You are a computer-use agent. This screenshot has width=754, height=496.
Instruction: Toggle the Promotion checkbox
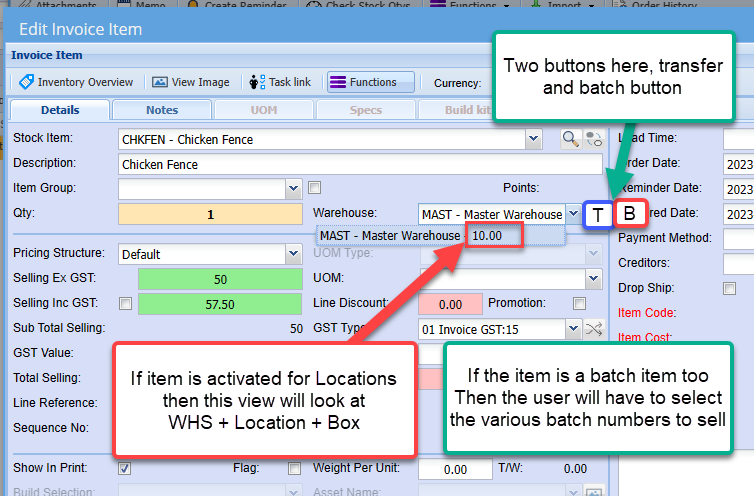(x=579, y=304)
